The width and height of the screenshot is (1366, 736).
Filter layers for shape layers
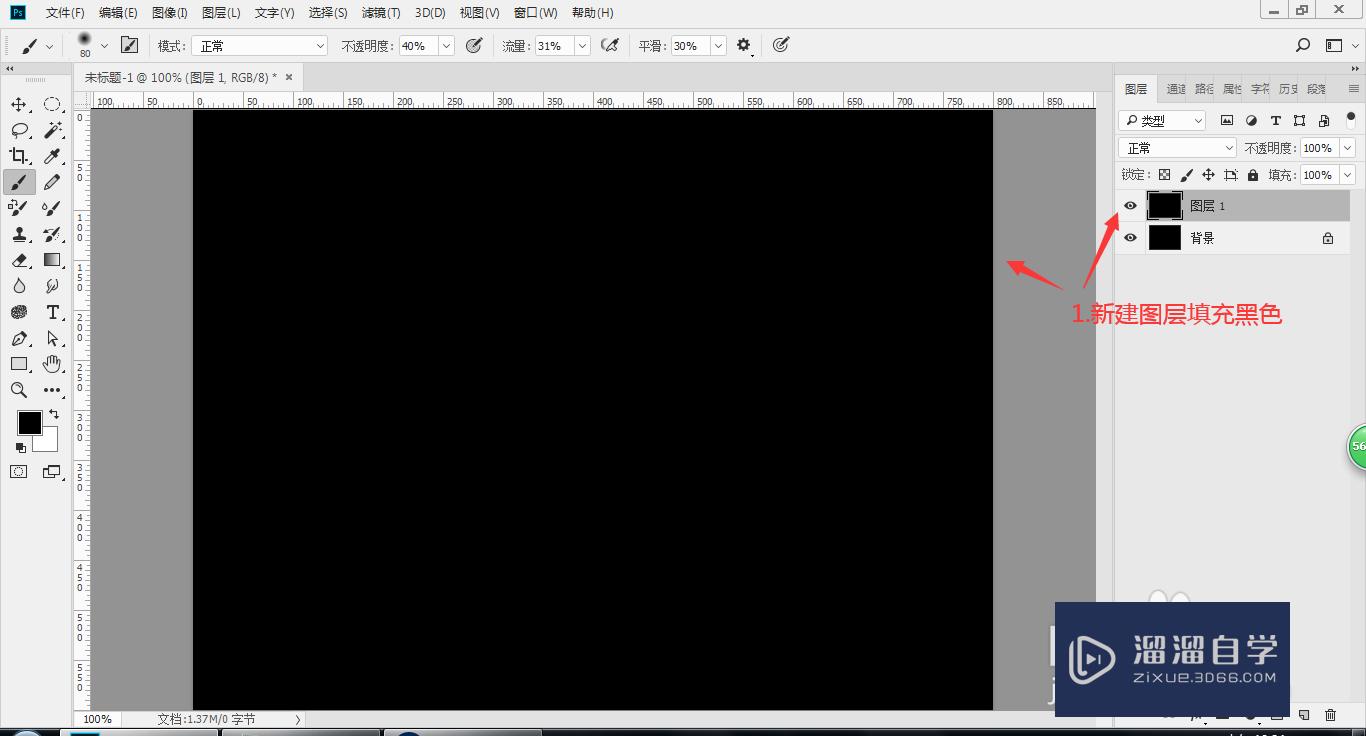(1299, 120)
